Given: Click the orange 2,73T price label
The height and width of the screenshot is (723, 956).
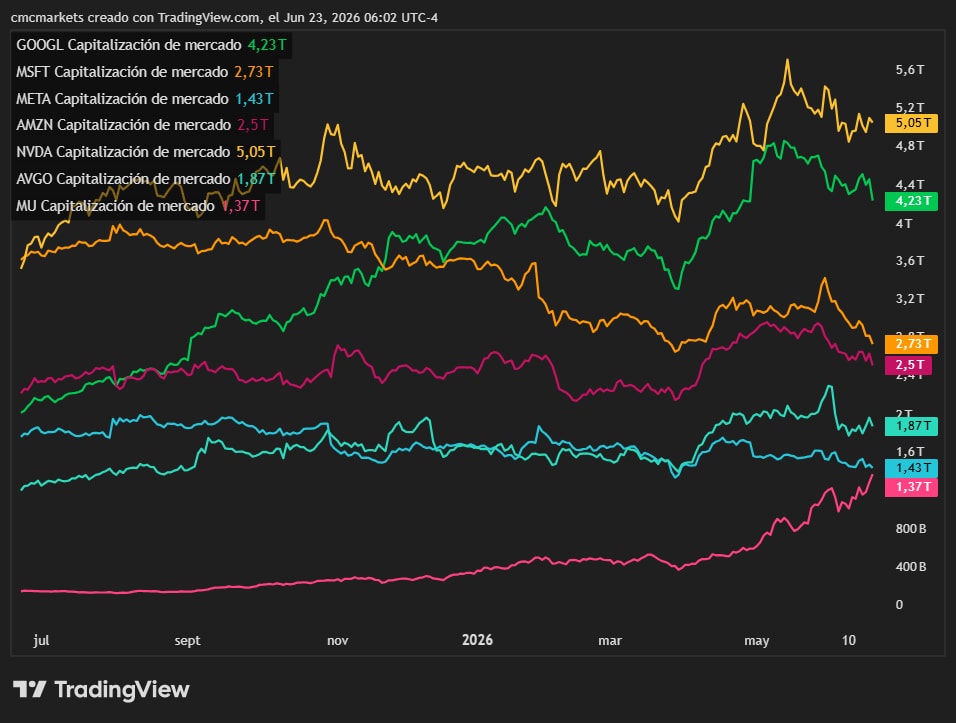Looking at the screenshot, I should pyautogui.click(x=911, y=344).
